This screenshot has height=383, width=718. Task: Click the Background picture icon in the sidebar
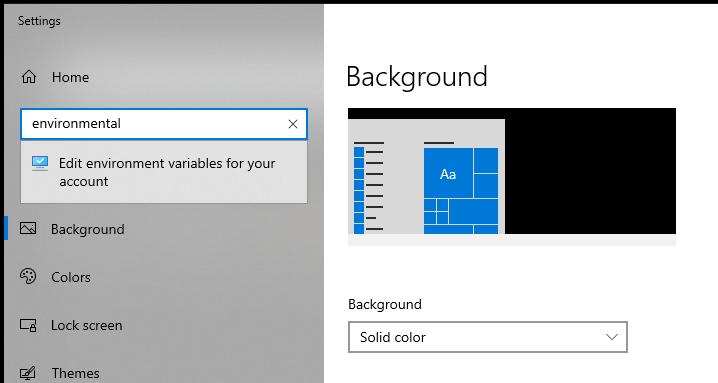(x=28, y=228)
